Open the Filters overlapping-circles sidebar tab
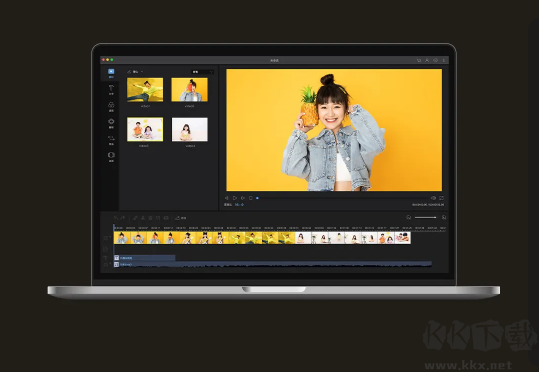The width and height of the screenshot is (539, 372). click(111, 107)
